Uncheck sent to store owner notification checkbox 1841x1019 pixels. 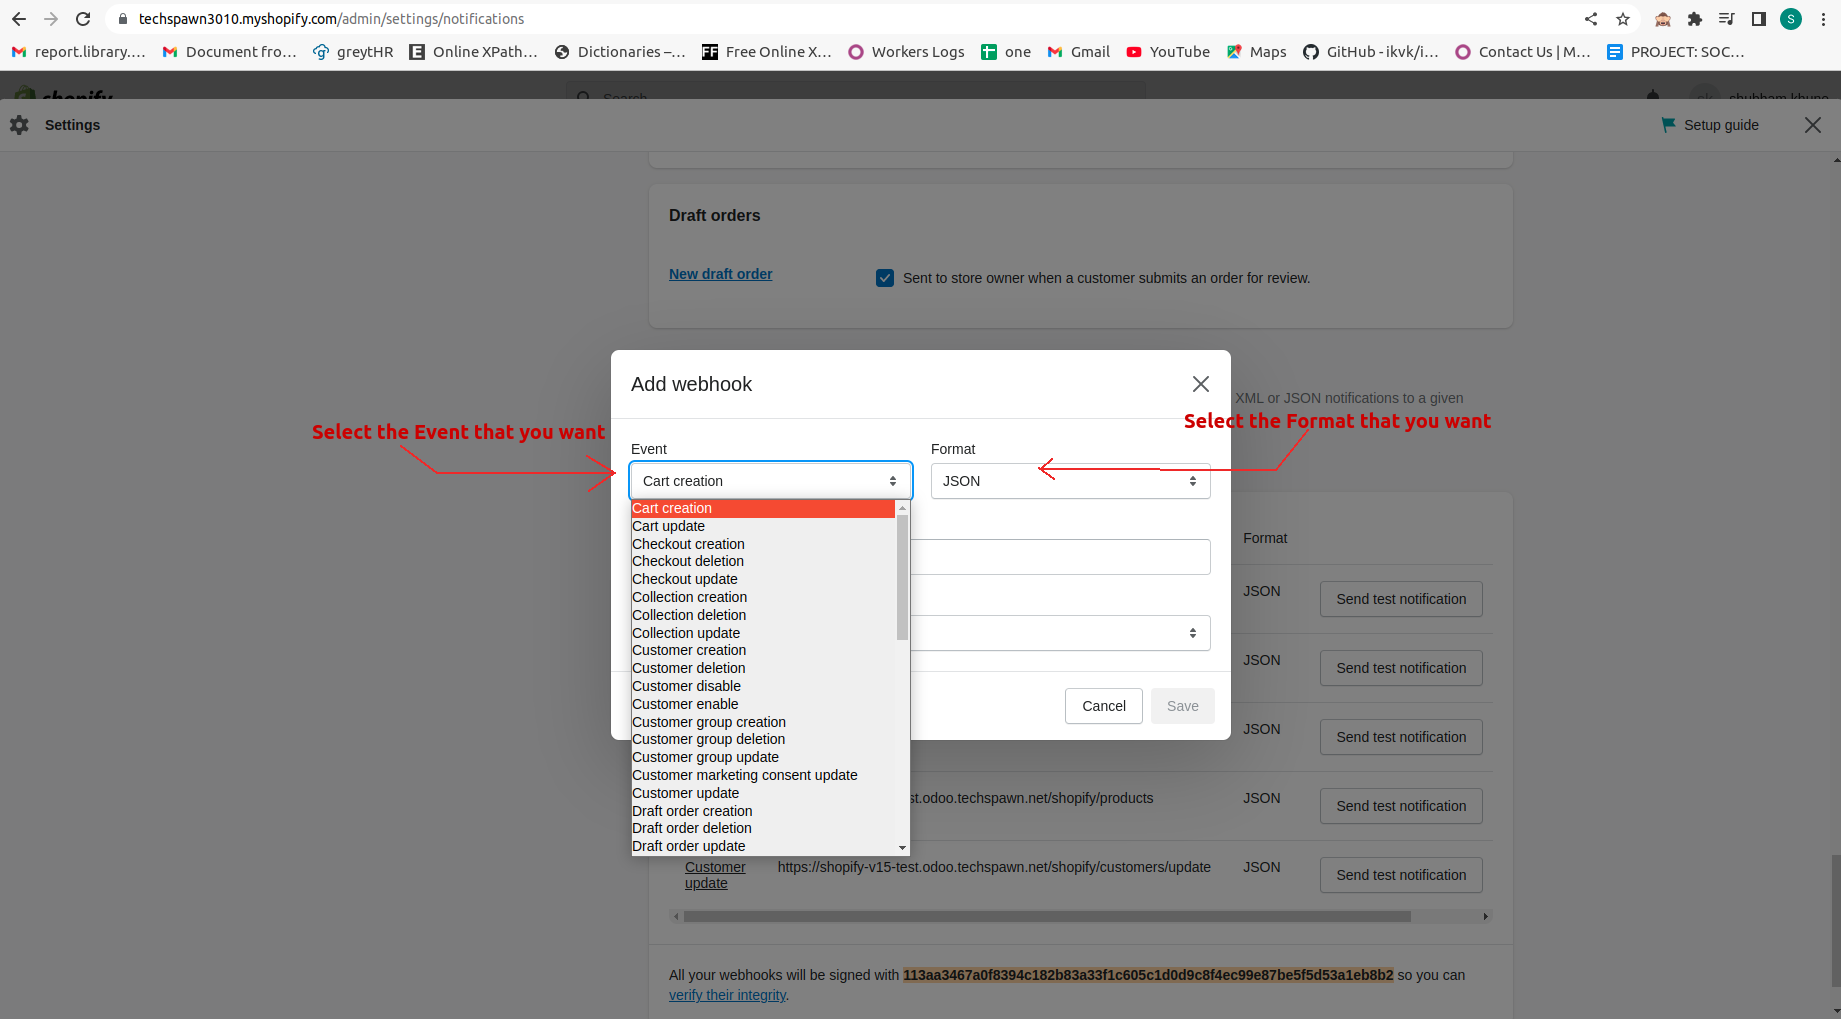pos(885,278)
